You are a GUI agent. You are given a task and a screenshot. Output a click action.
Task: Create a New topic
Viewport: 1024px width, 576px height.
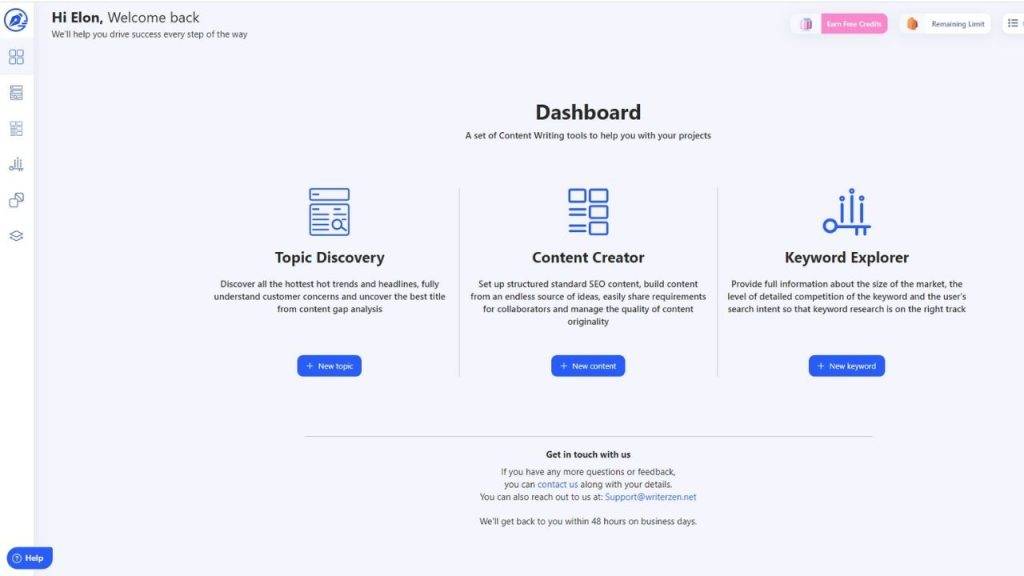tap(329, 366)
